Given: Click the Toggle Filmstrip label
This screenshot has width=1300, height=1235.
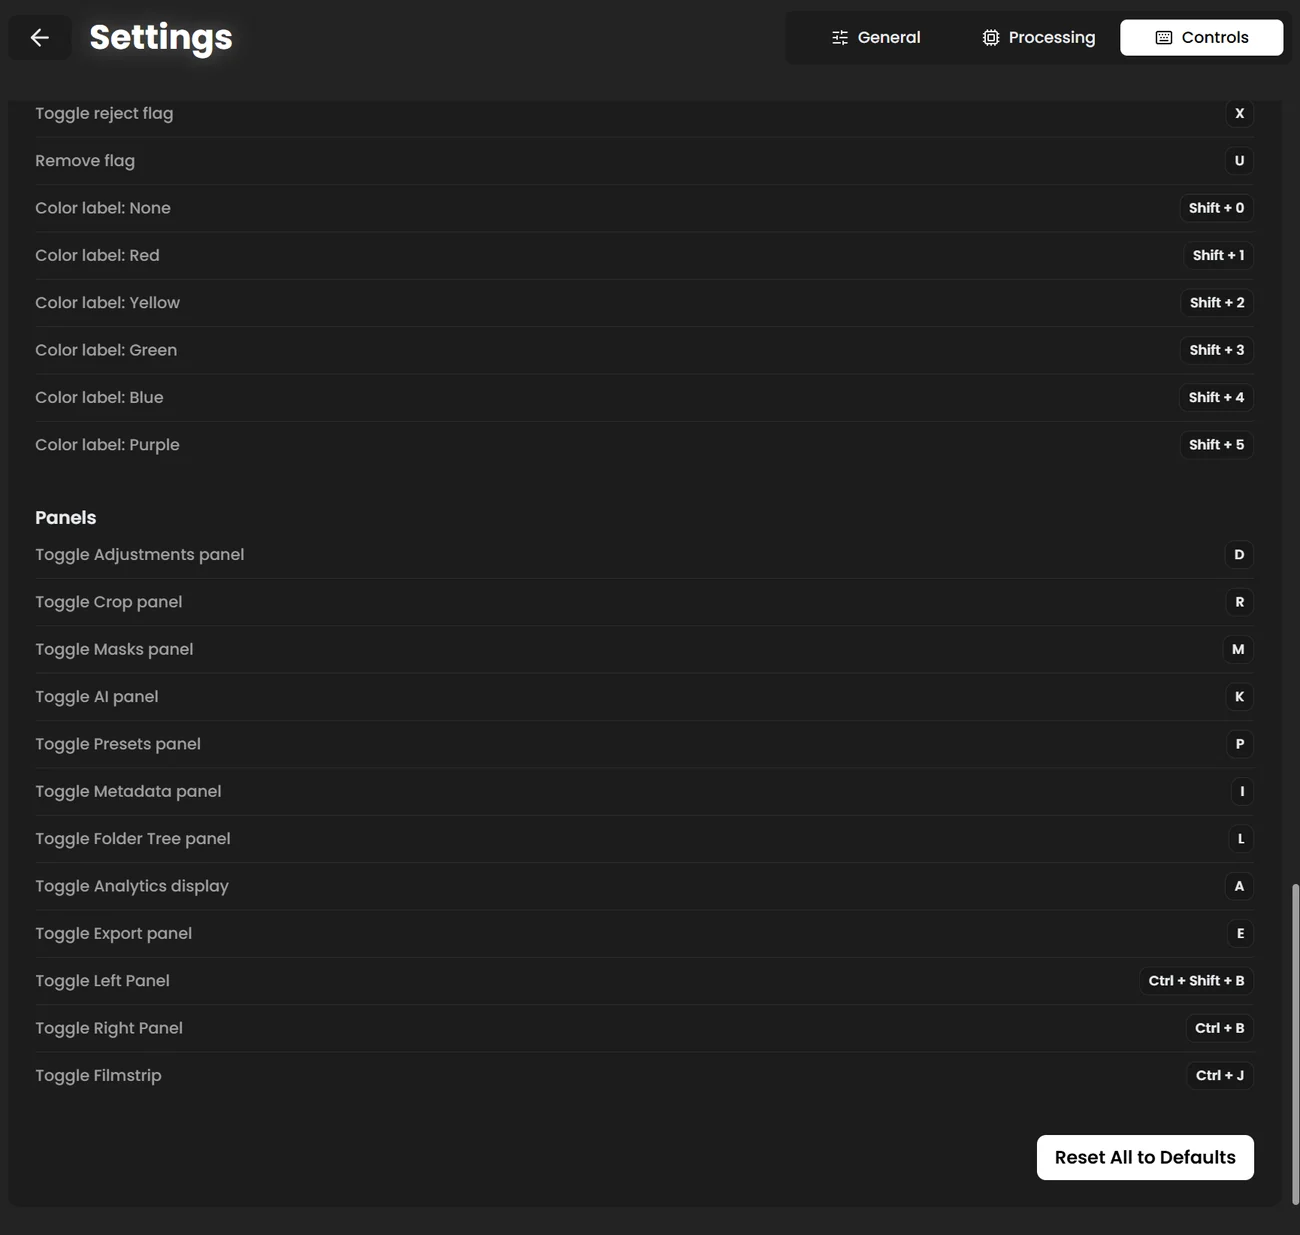Looking at the screenshot, I should pos(98,1076).
